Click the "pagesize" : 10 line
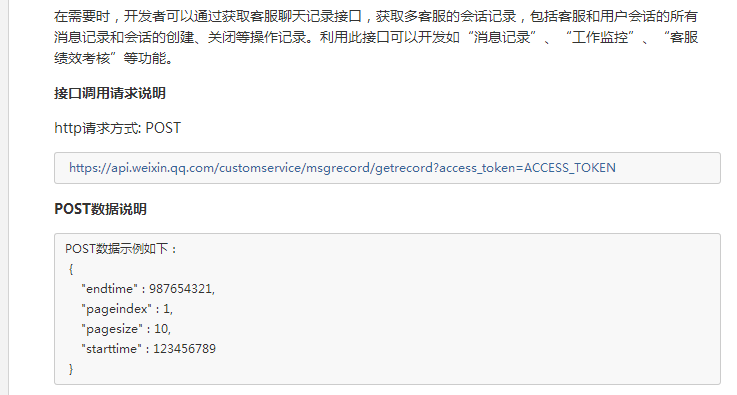 pos(126,329)
